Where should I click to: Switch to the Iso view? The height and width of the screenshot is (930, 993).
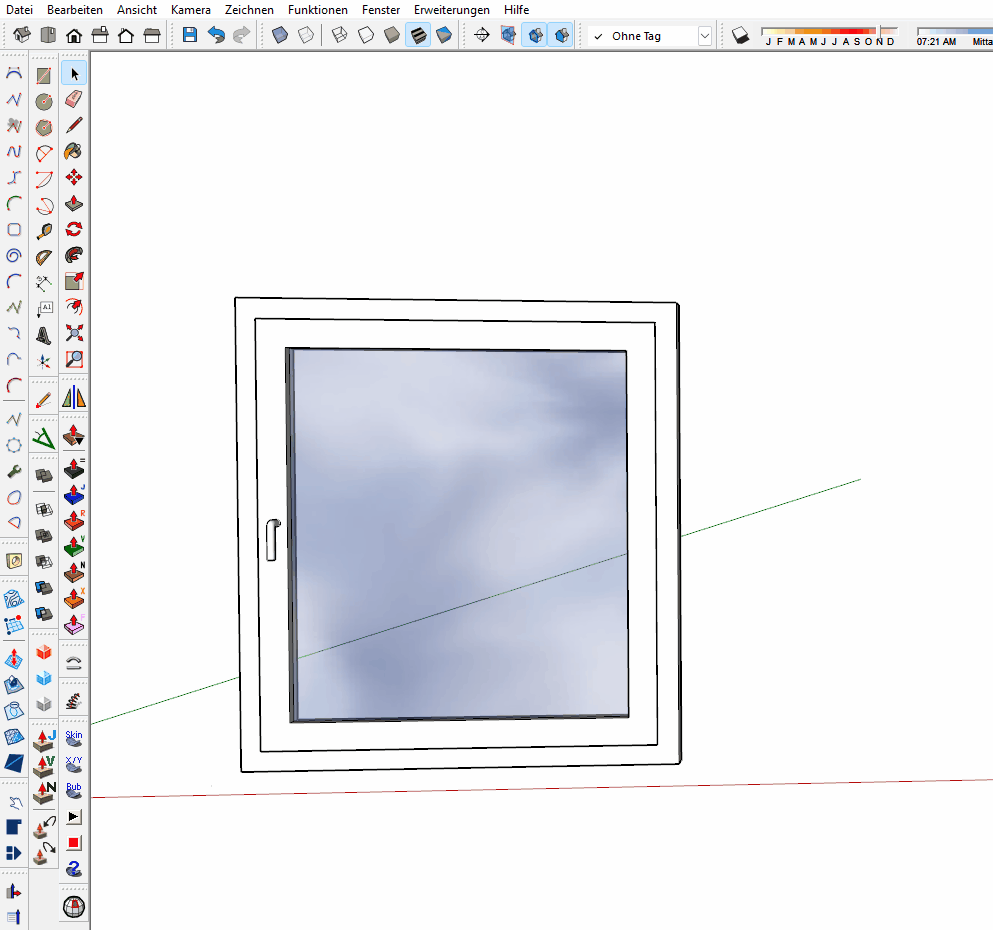(x=22, y=35)
